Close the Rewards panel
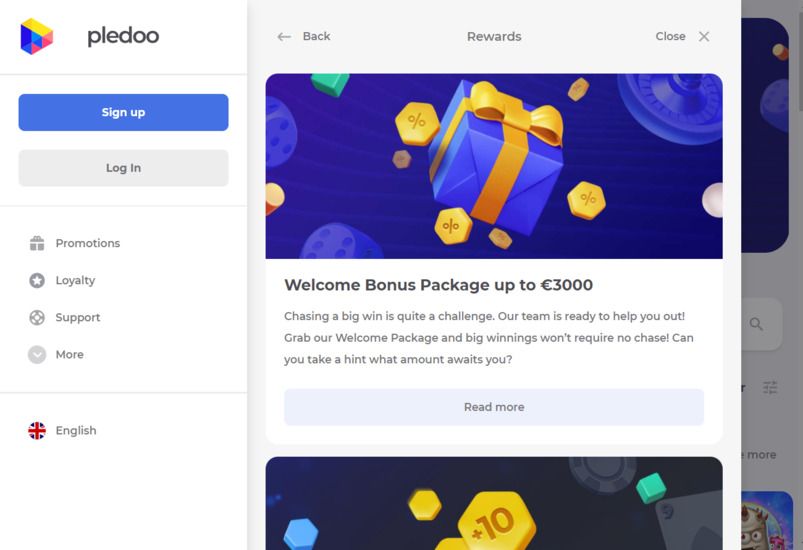Screen dimensions: 803x550 click(x=684, y=37)
